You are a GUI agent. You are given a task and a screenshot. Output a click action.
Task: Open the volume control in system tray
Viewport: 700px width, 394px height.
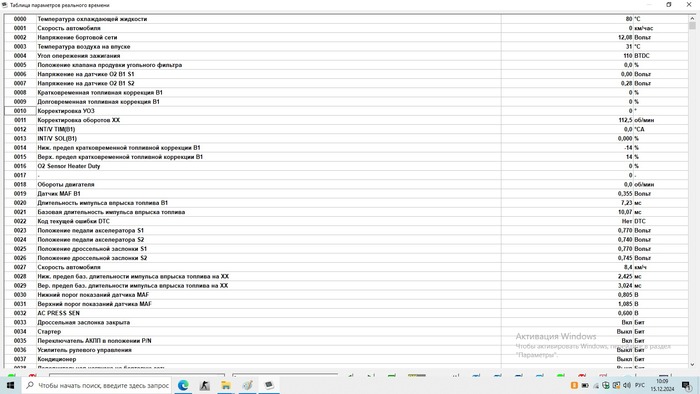(x=626, y=385)
